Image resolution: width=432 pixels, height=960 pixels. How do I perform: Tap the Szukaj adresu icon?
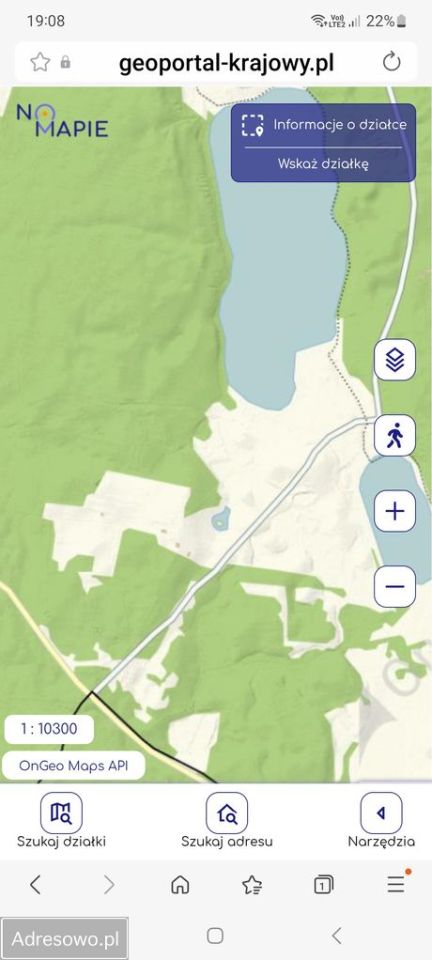[x=227, y=813]
